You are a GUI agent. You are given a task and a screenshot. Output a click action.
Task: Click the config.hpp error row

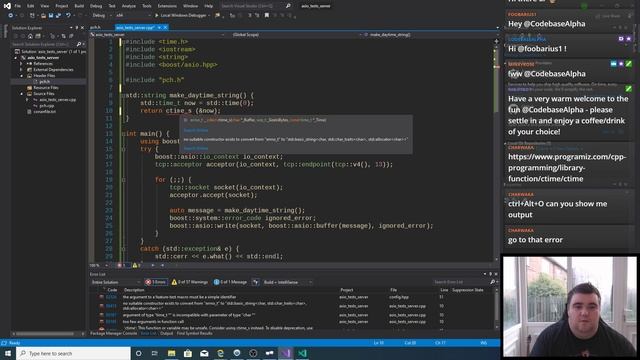[x=294, y=297]
